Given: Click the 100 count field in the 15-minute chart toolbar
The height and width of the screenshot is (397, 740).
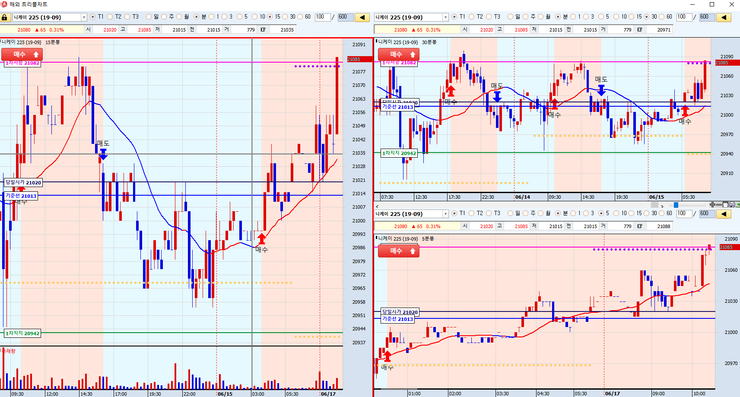Looking at the screenshot, I should pos(322,17).
